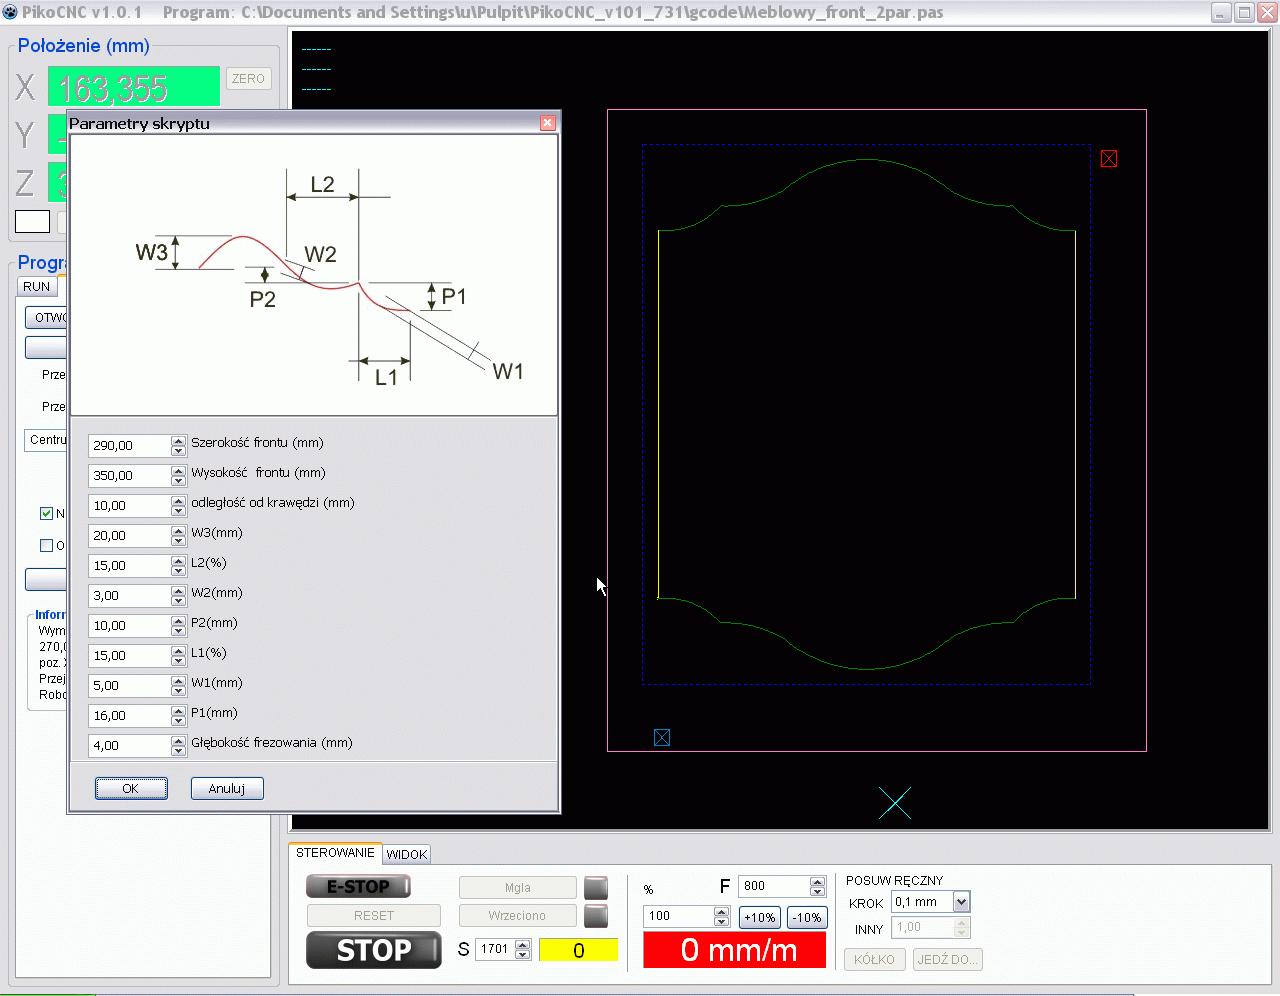1280x996 pixels.
Task: Adjust W3(mm) spinner
Action: (178, 536)
